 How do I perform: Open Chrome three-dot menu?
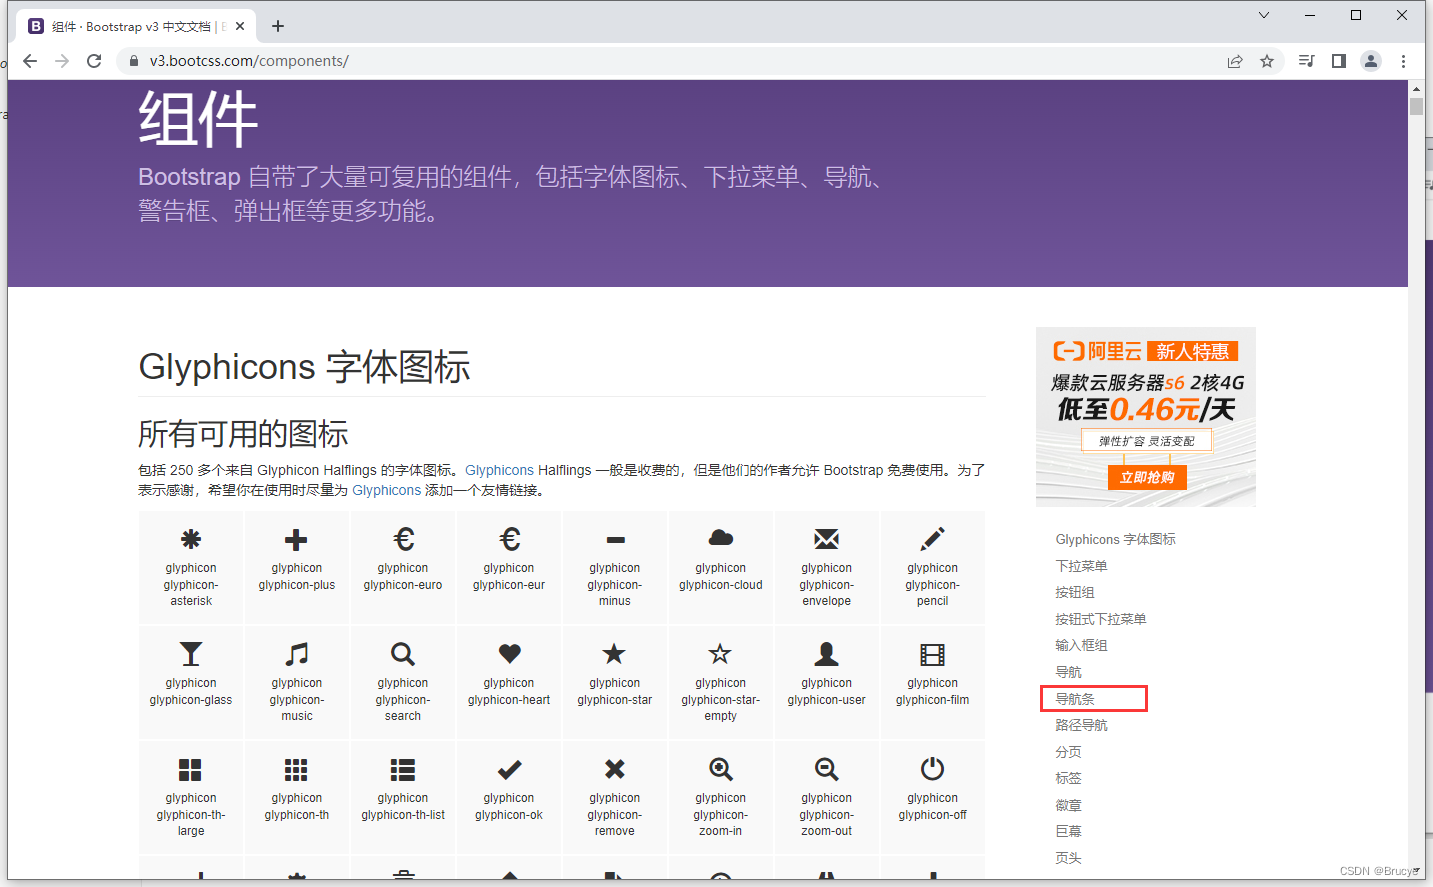pos(1404,61)
